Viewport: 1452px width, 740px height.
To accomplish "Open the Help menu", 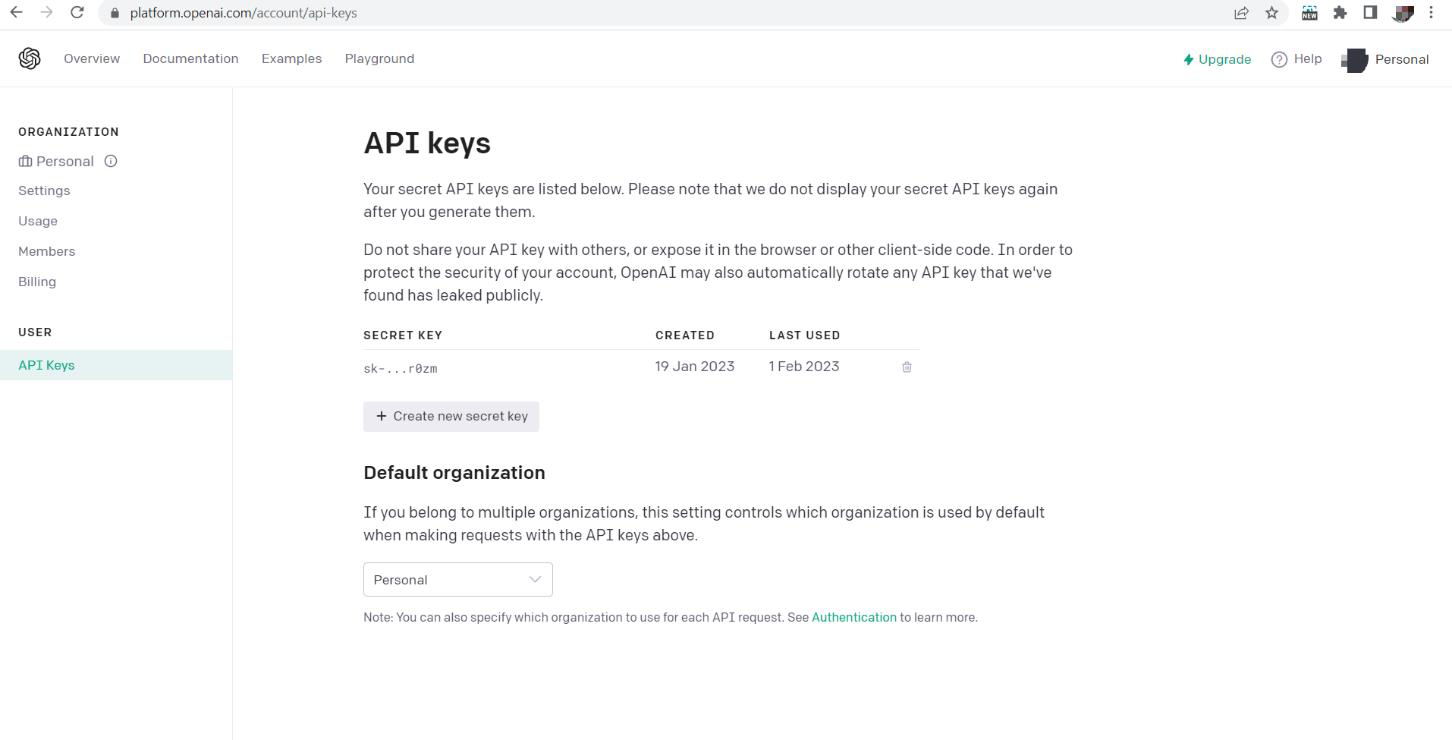I will coord(1296,59).
